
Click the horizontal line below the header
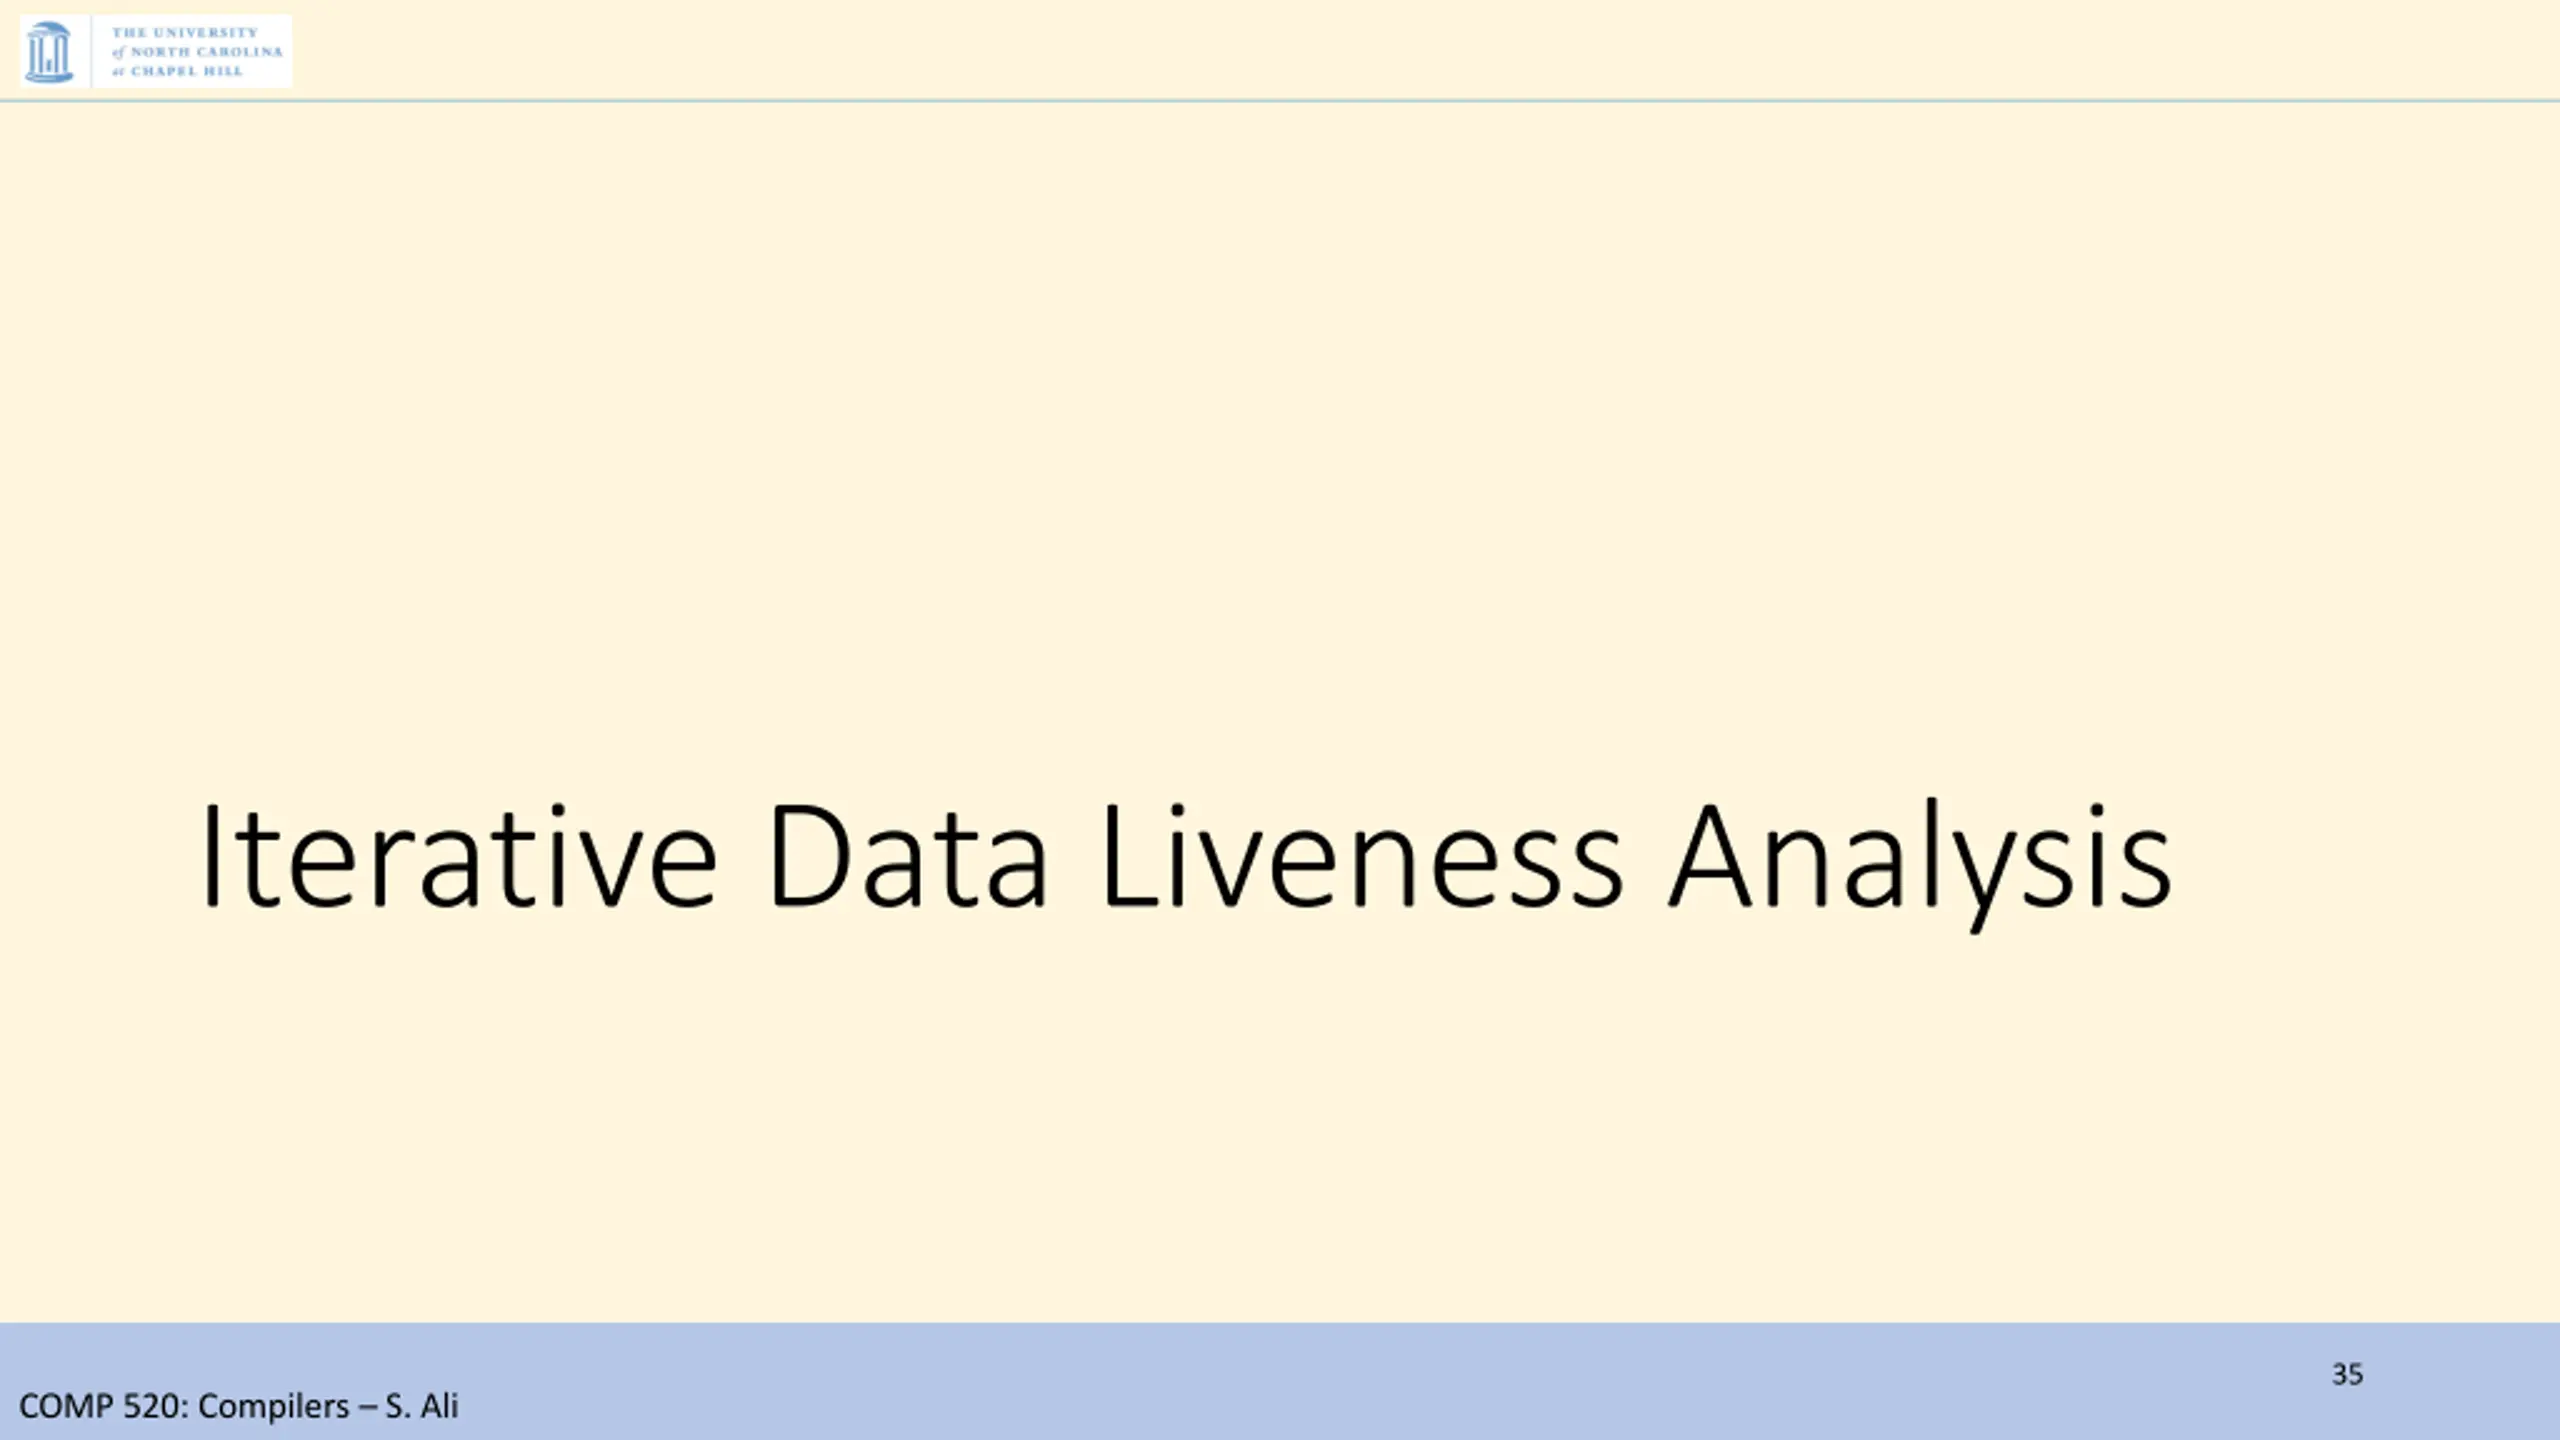tap(1280, 101)
